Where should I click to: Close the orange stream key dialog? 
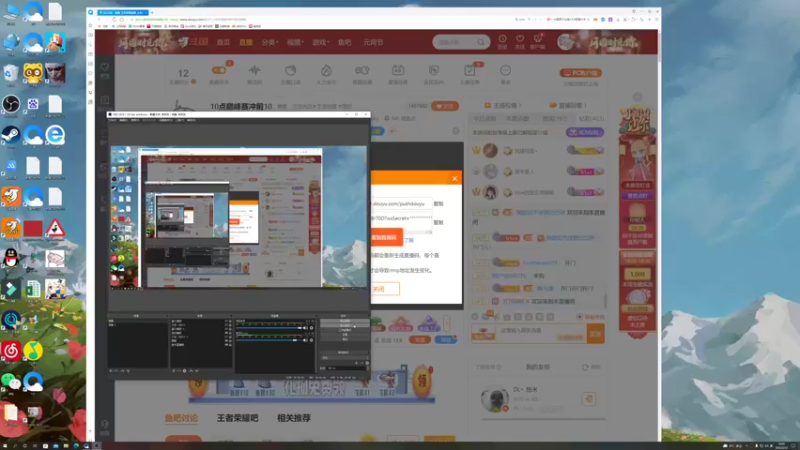454,178
